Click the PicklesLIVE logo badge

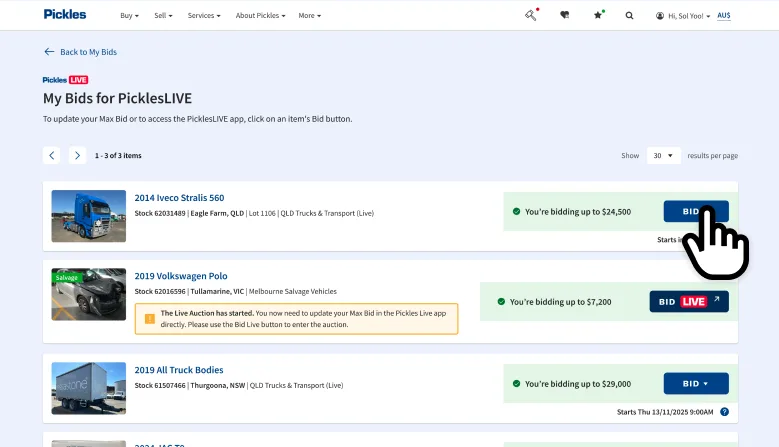tap(65, 80)
